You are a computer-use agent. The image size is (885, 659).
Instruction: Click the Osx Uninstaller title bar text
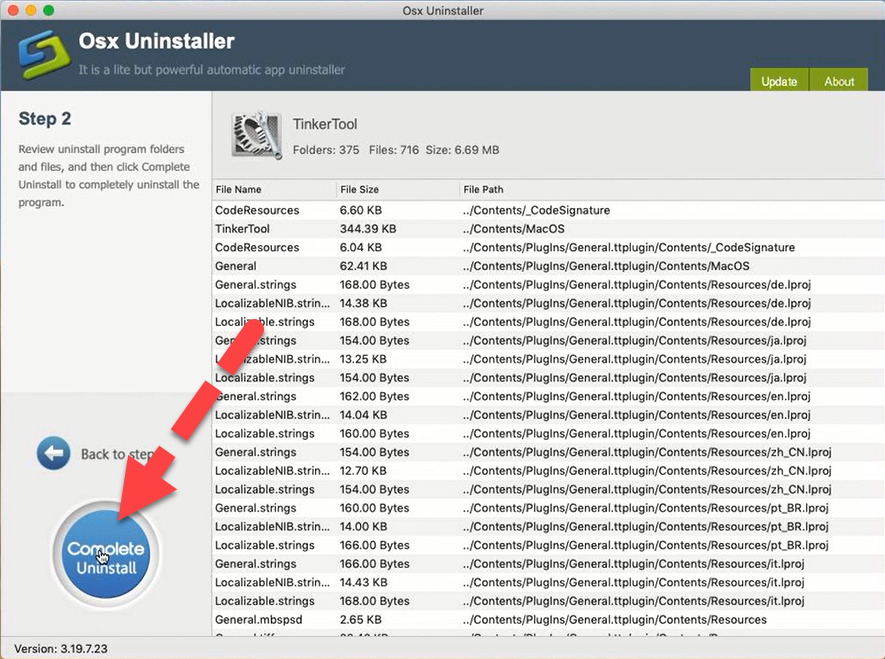[442, 11]
